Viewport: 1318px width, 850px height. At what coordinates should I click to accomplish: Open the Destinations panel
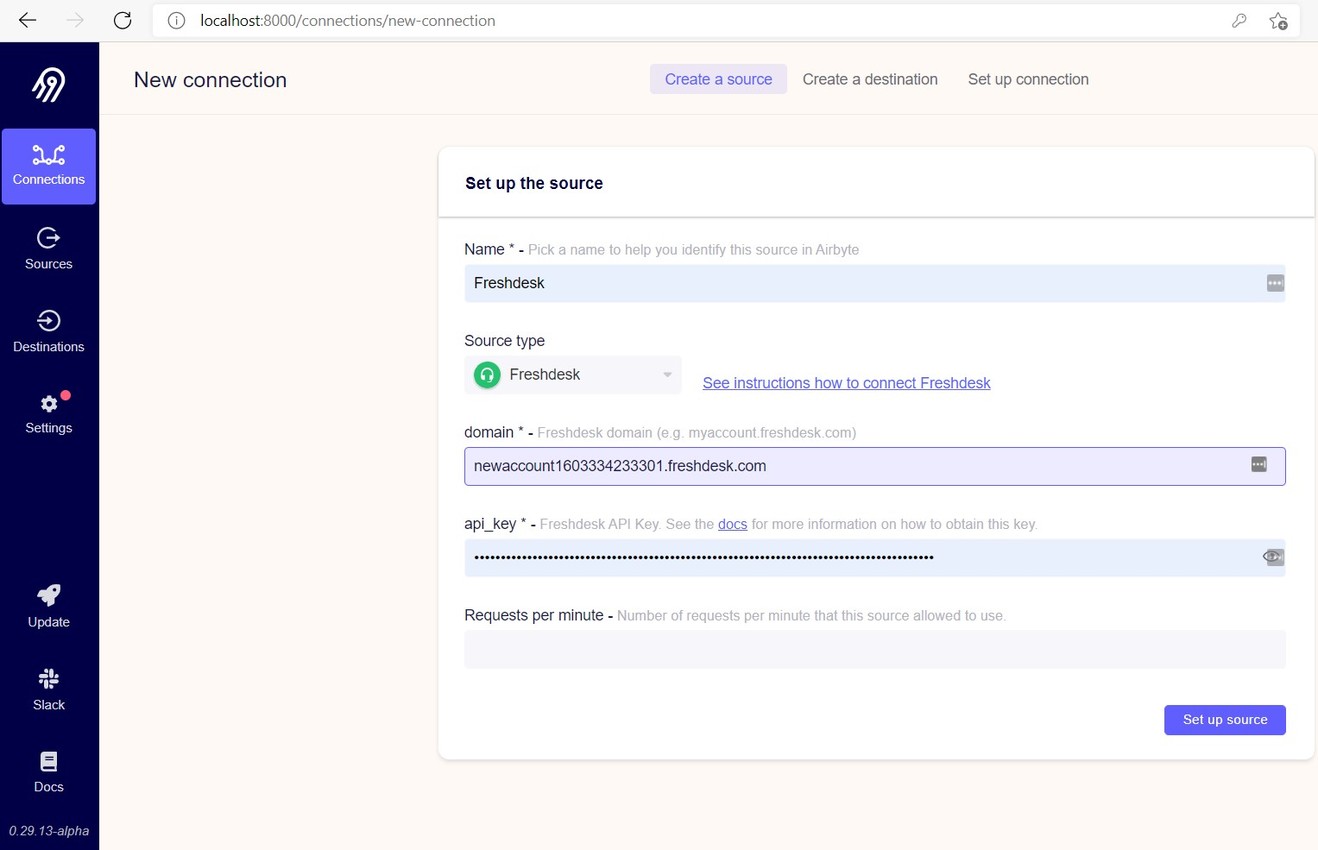tap(48, 331)
